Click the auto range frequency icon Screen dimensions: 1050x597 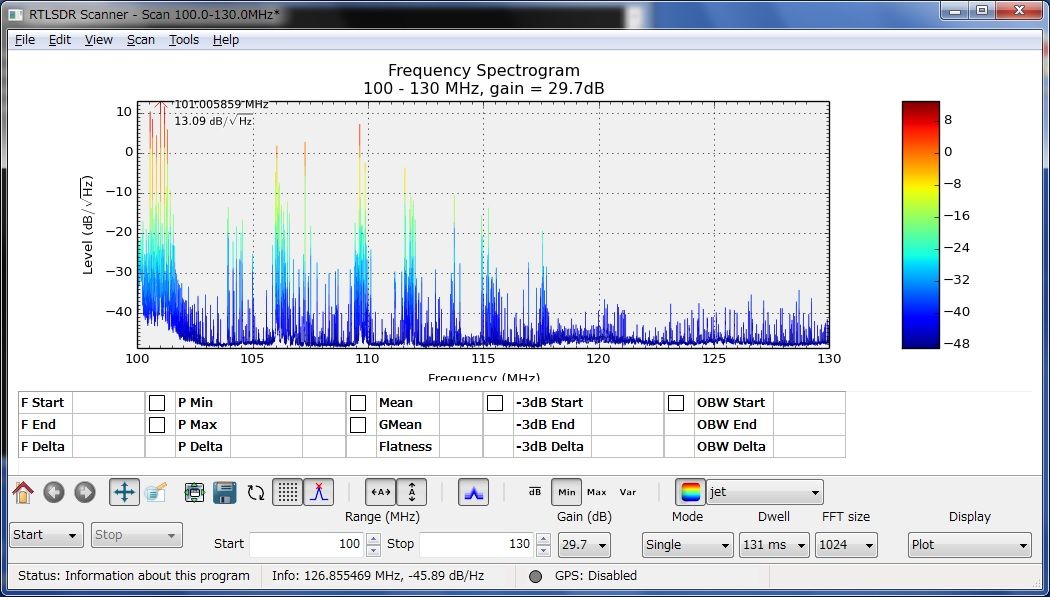click(381, 491)
